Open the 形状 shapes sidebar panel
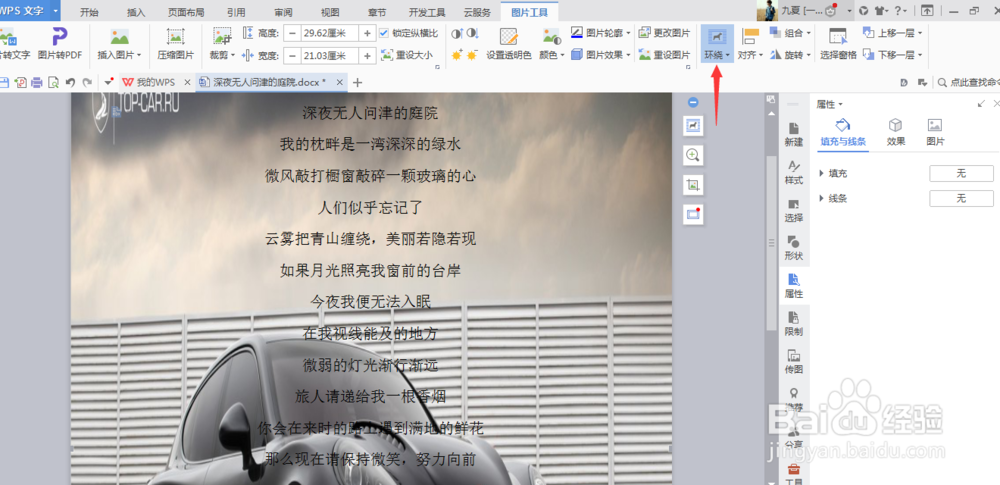Image resolution: width=1000 pixels, height=485 pixels. click(793, 248)
